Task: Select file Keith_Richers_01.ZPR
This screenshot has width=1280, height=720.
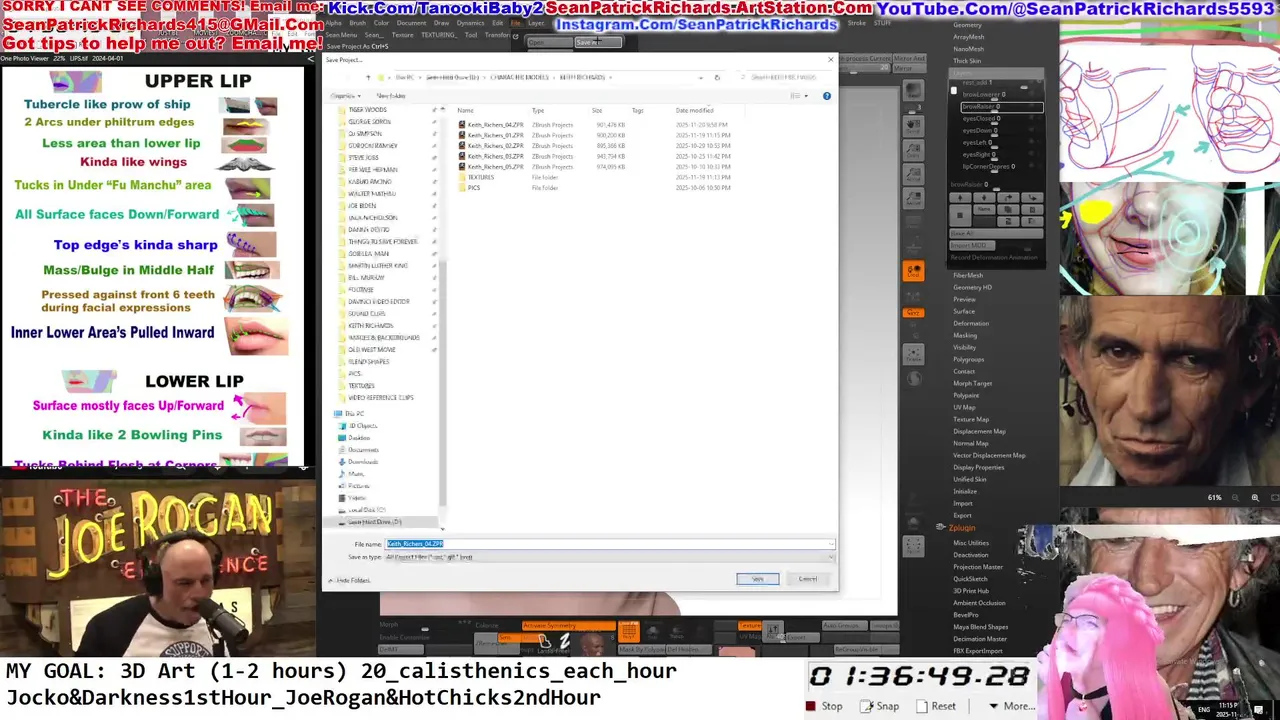Action: coord(495,135)
